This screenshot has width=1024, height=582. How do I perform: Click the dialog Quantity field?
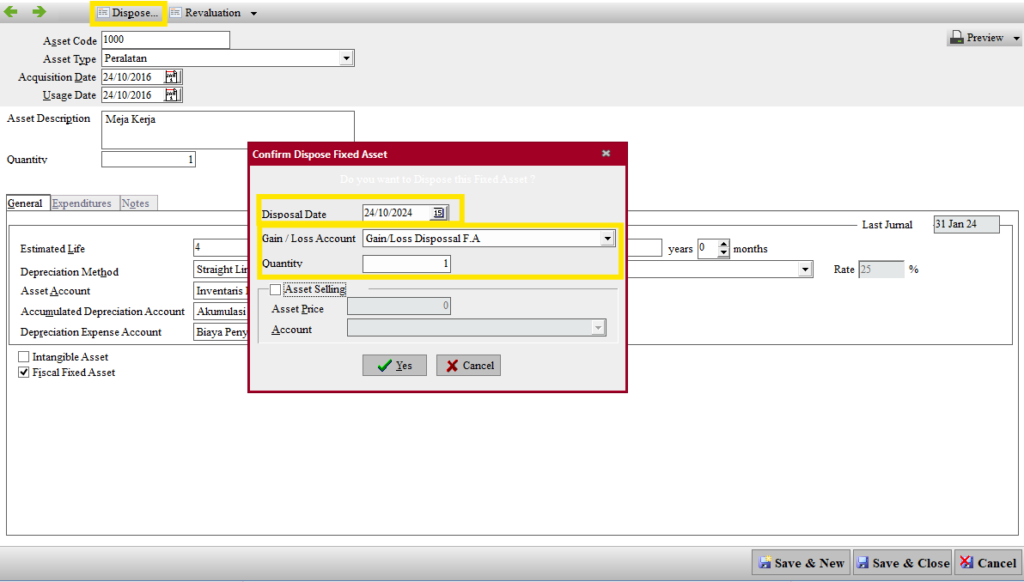pyautogui.click(x=406, y=264)
